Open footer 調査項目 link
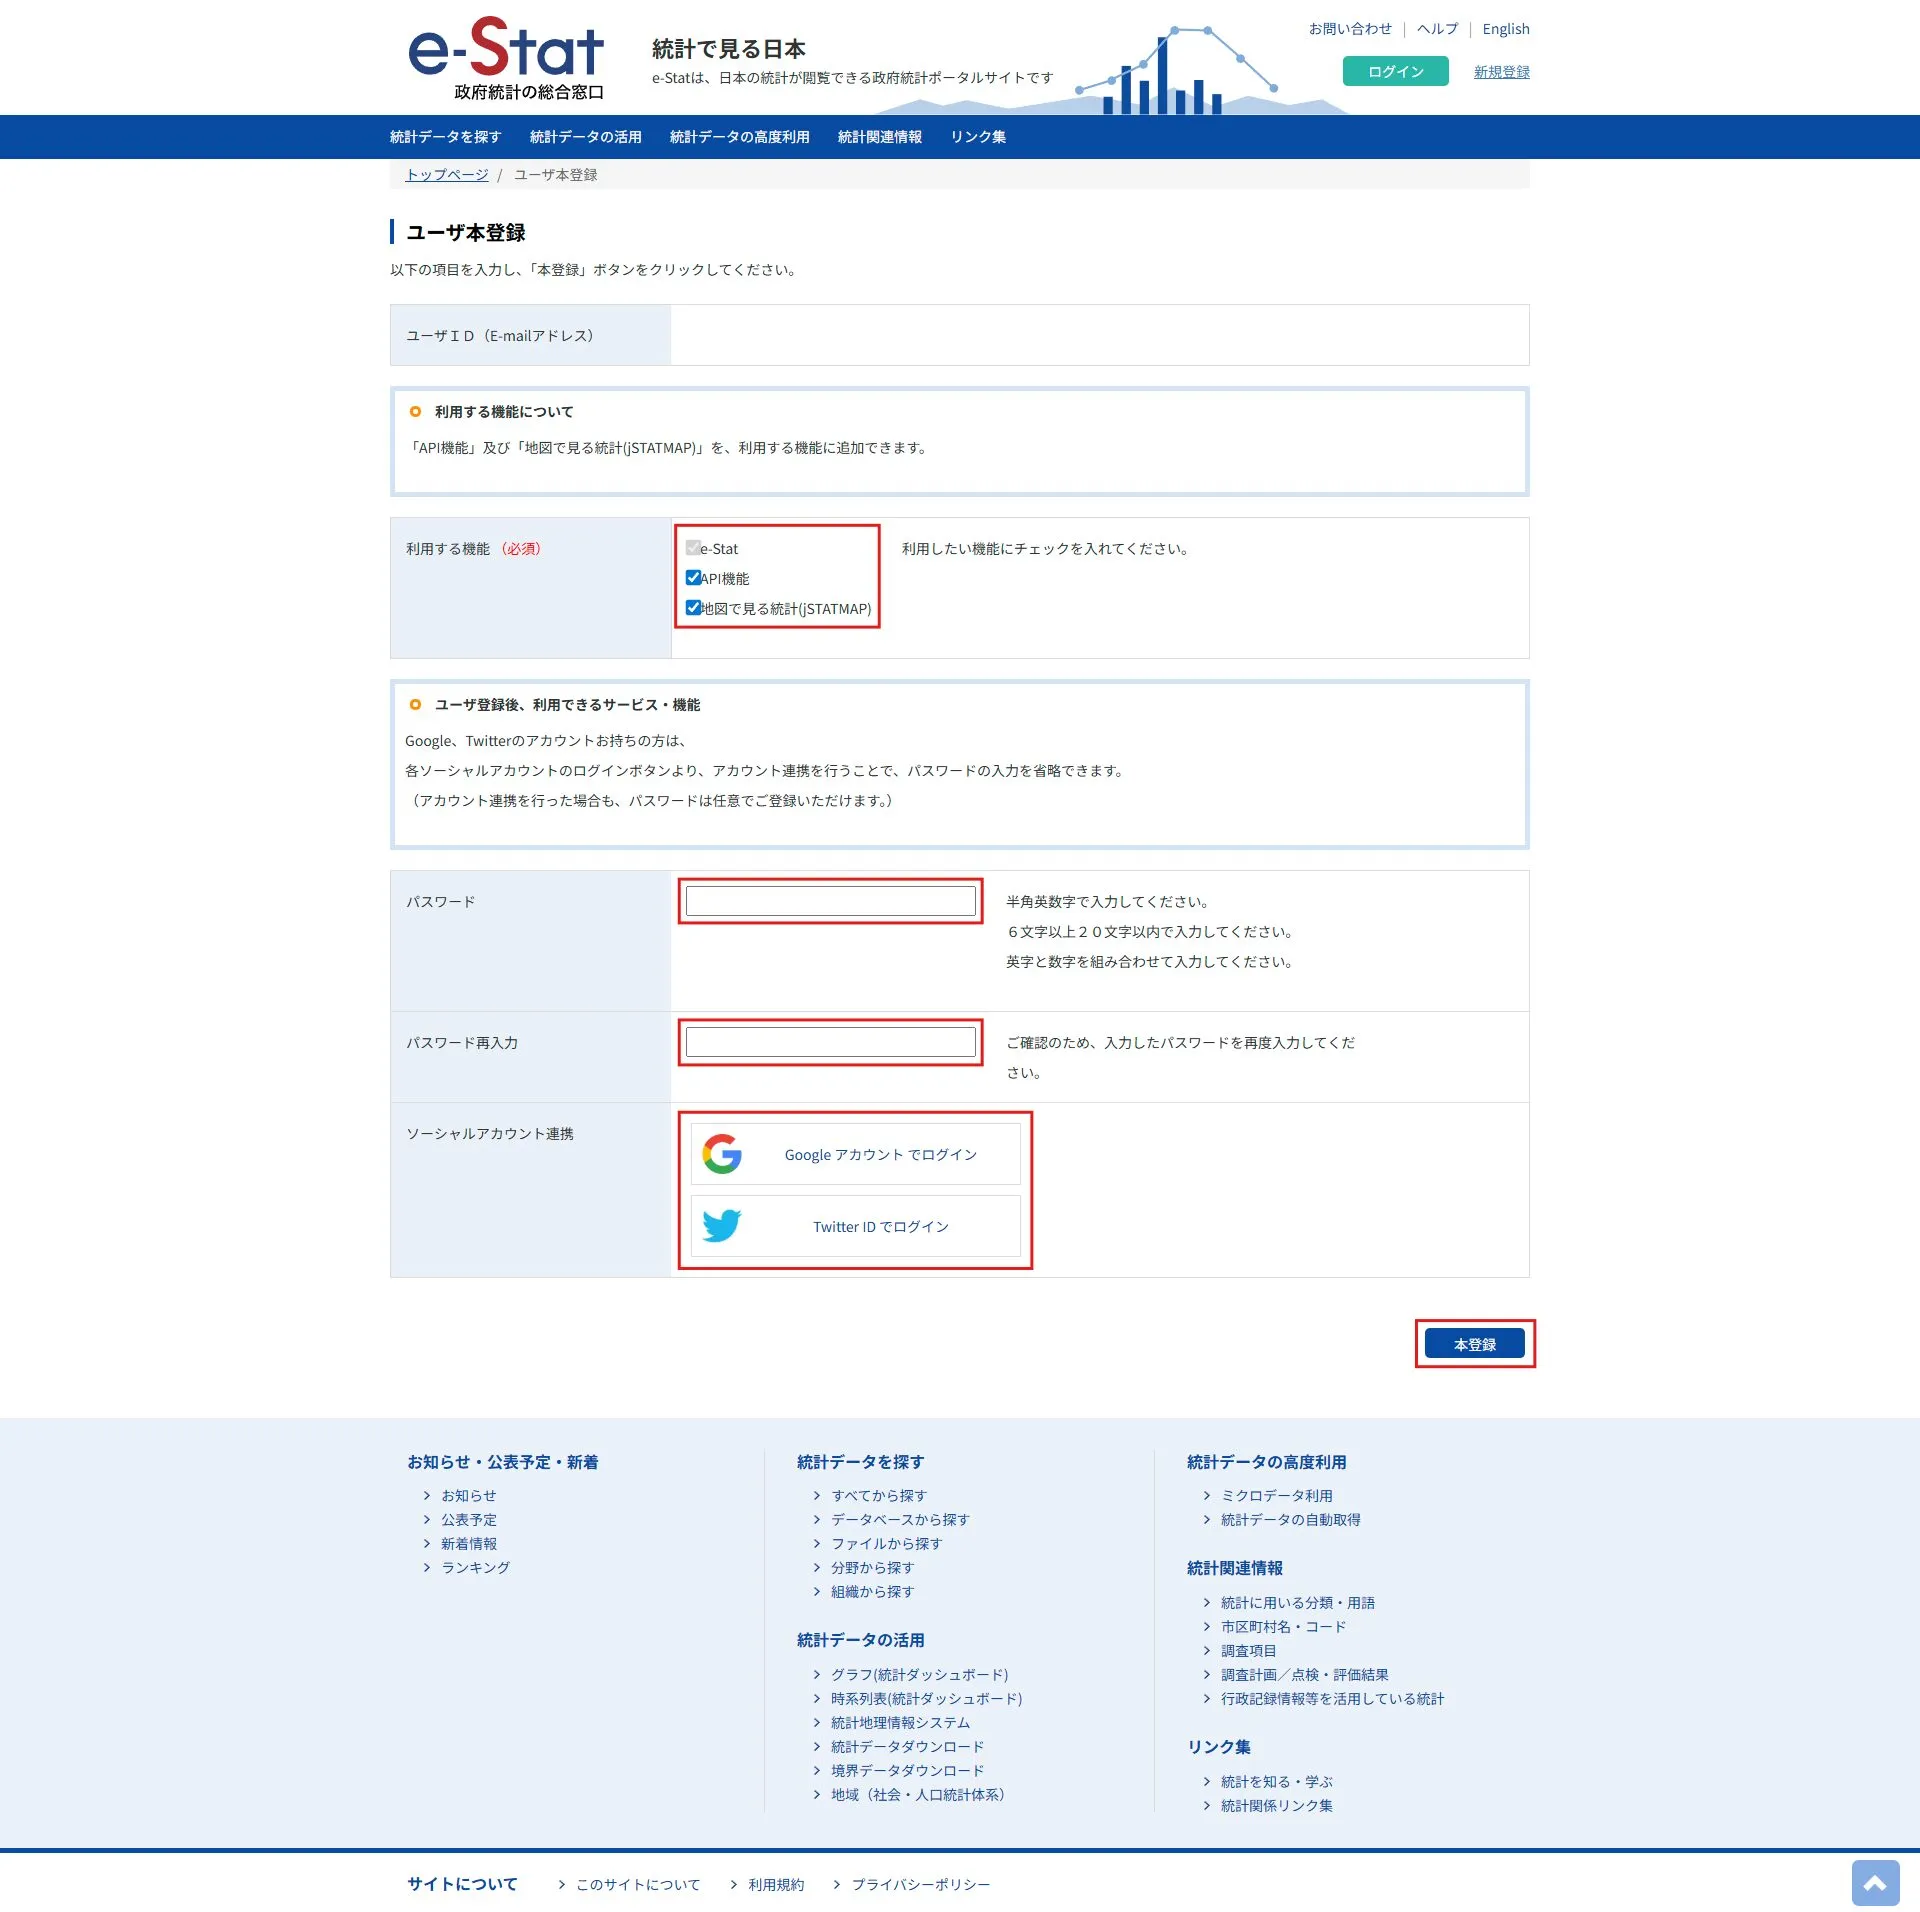The width and height of the screenshot is (1920, 1912). [x=1248, y=1650]
